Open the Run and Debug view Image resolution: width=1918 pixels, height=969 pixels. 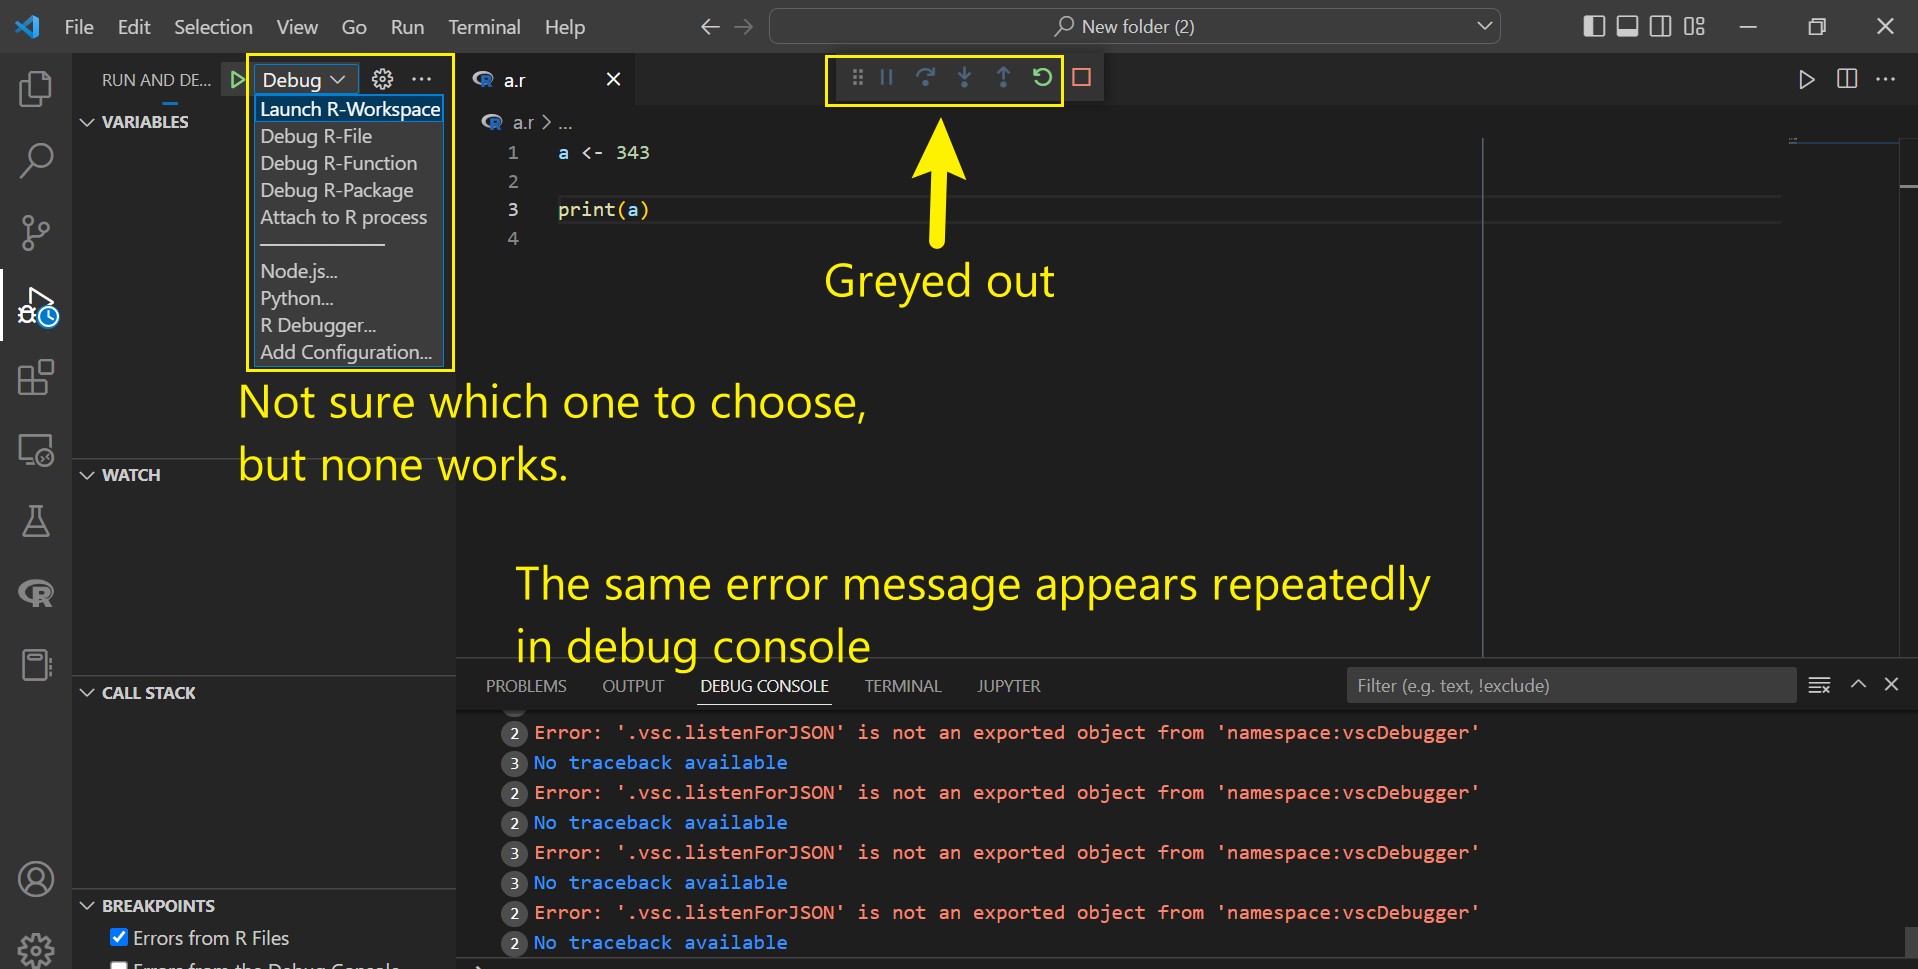(x=36, y=306)
